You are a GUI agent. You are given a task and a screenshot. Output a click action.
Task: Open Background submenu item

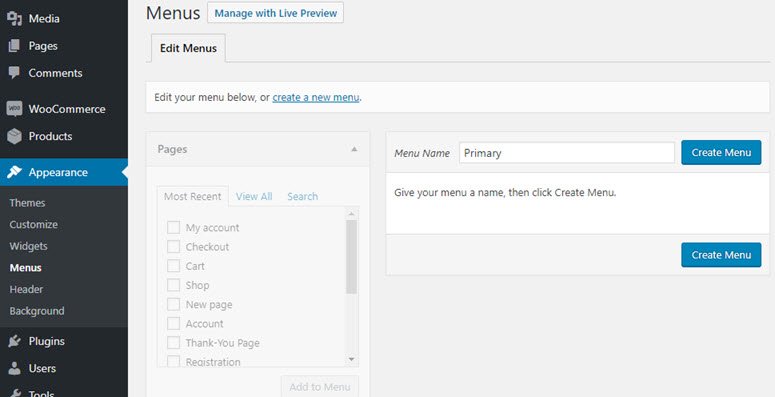[x=37, y=311]
